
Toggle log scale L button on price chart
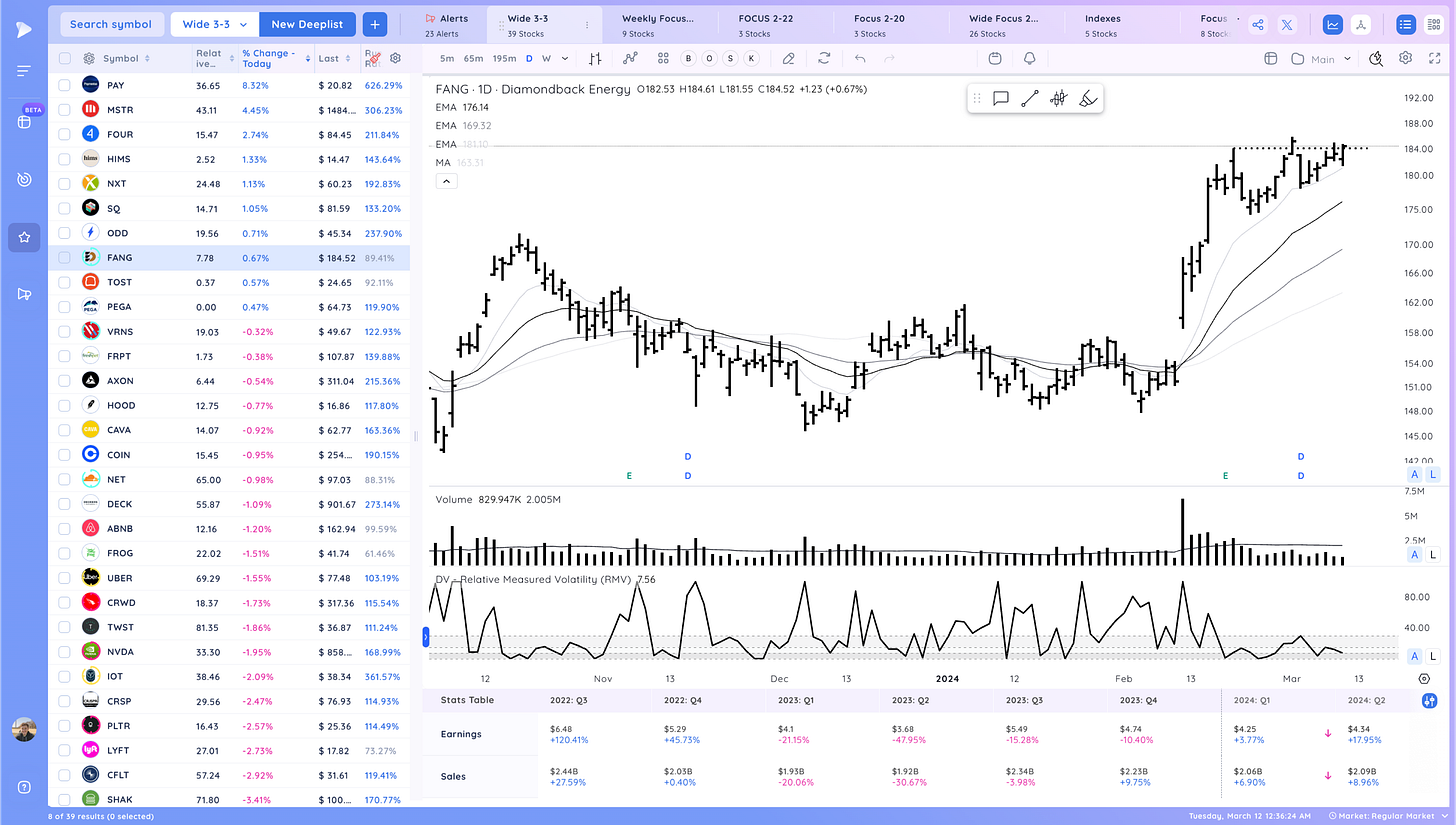coord(1432,475)
